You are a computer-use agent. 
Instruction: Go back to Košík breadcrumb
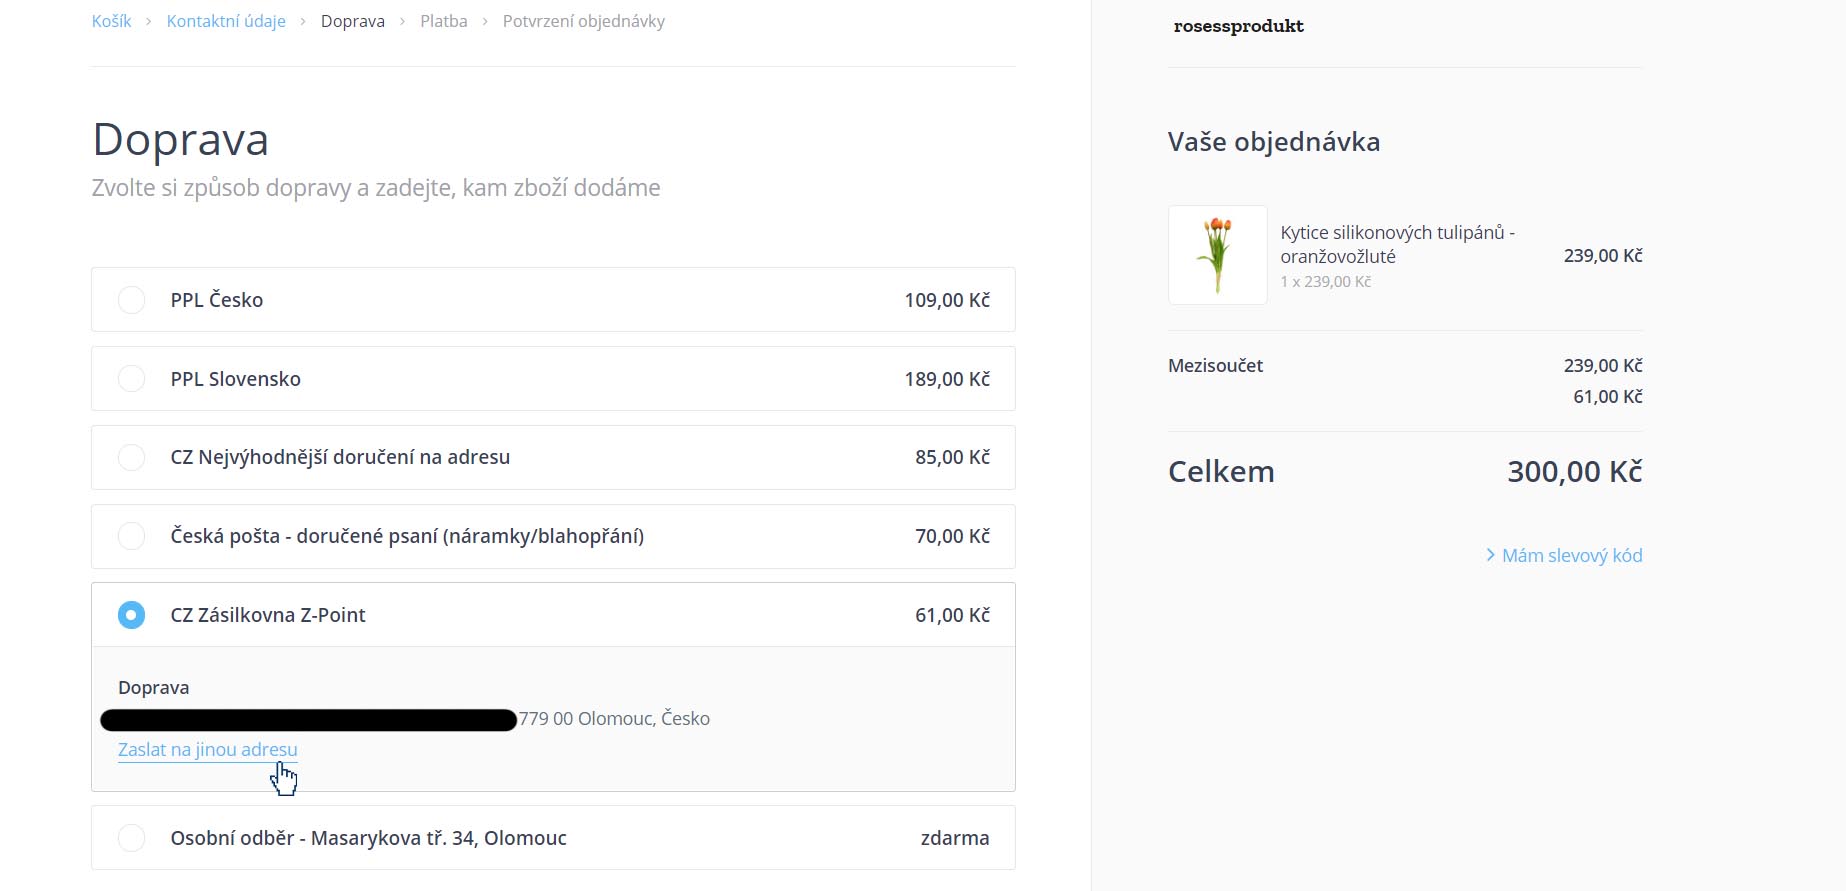(x=111, y=21)
